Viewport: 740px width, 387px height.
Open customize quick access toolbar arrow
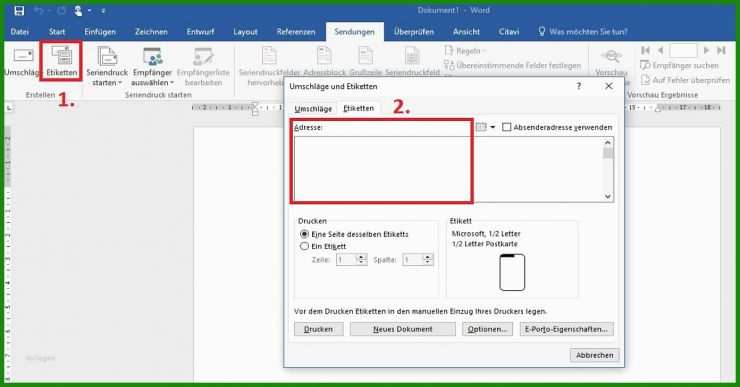103,10
